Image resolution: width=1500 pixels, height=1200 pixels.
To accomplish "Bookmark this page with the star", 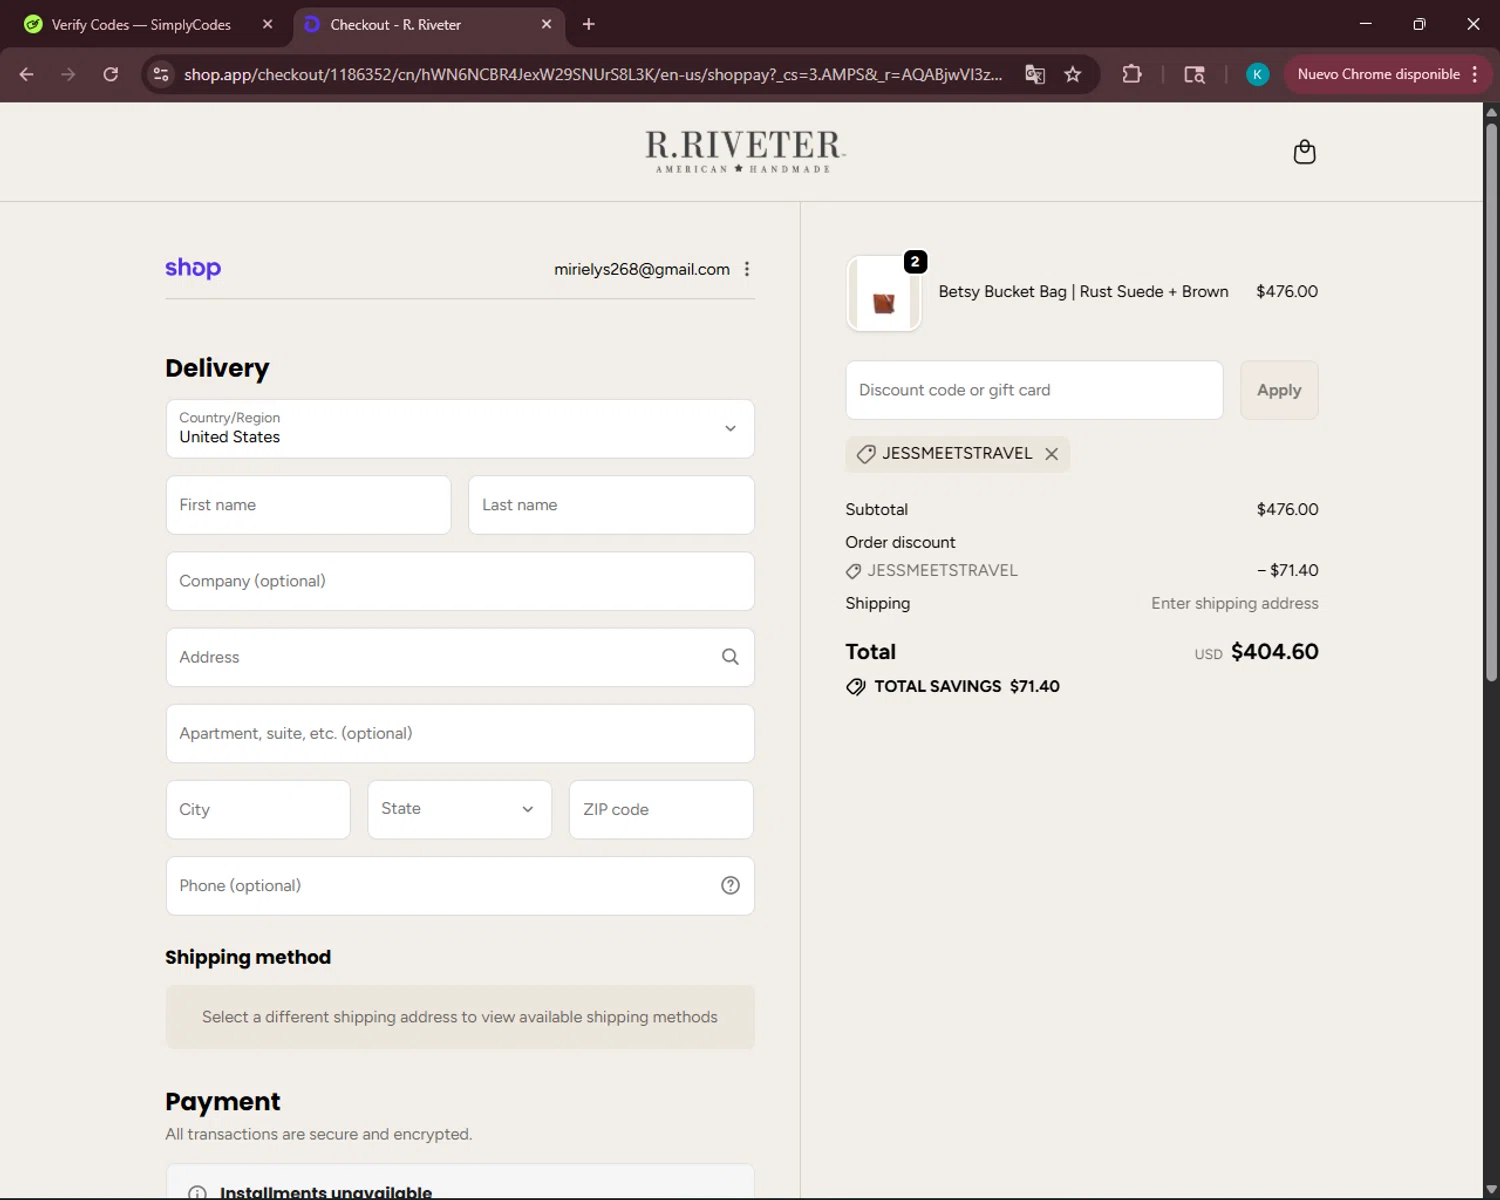I will [x=1073, y=74].
